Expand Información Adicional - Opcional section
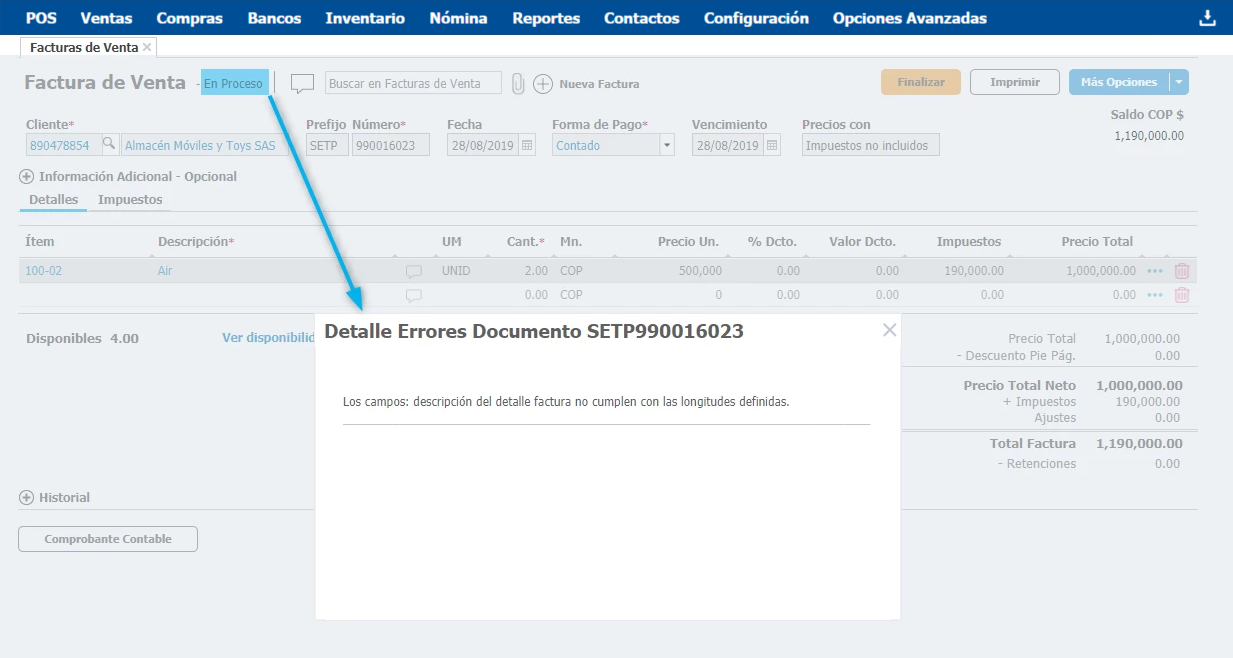Screen dimensions: 1233x658 [x=26, y=177]
